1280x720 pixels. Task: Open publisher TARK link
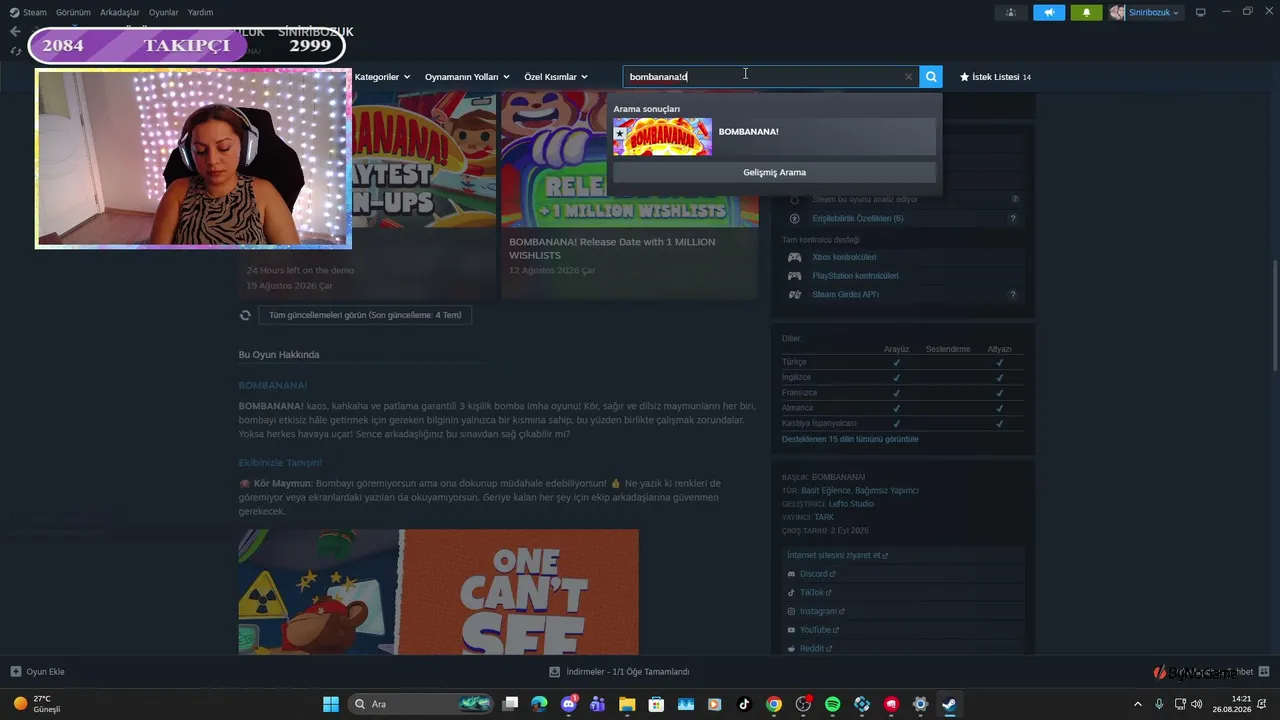(x=824, y=517)
